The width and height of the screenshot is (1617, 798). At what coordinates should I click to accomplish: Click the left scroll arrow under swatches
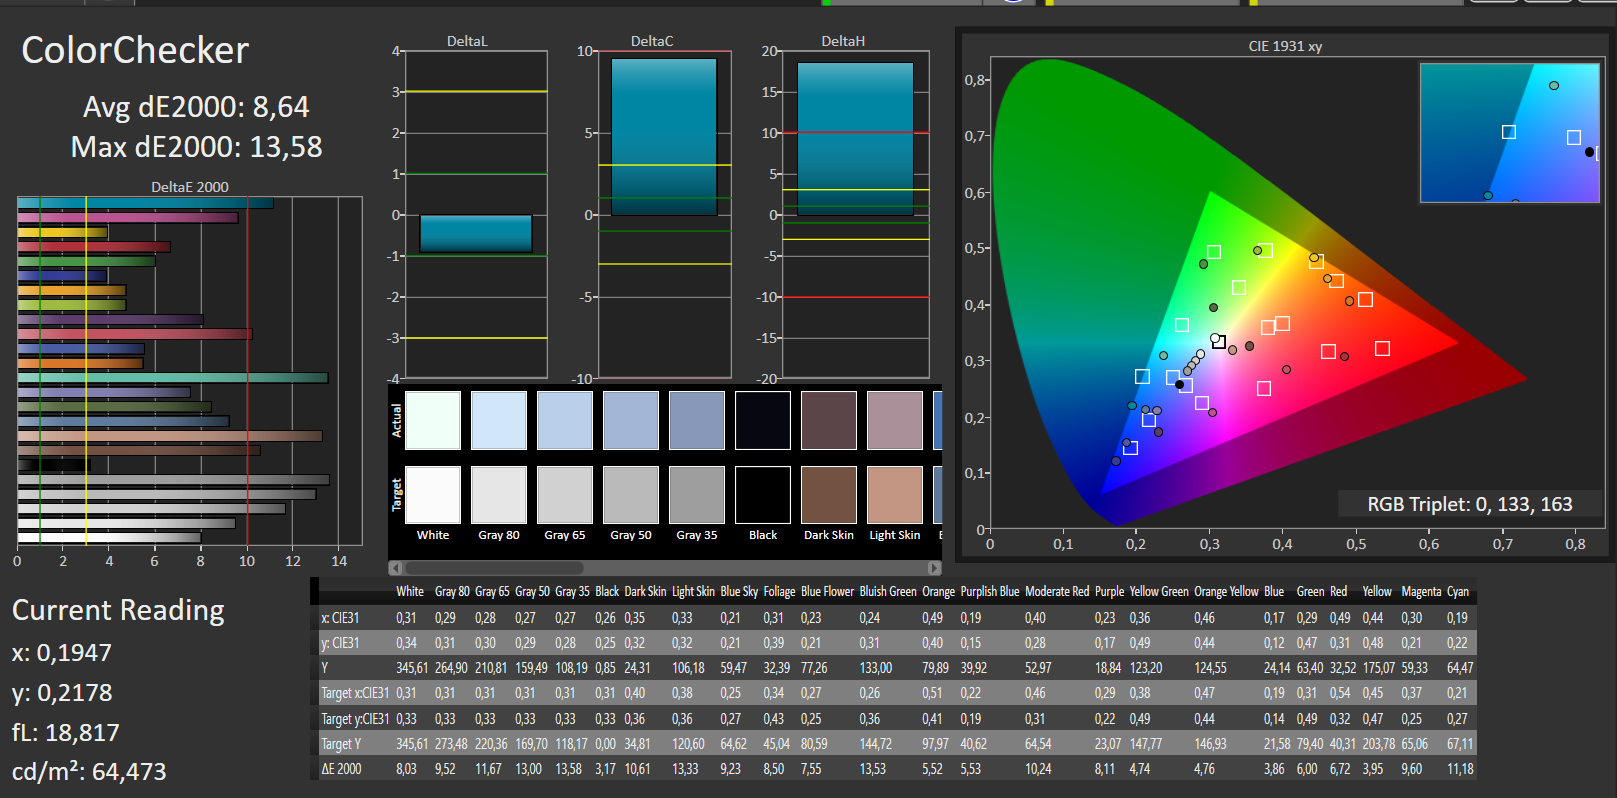coord(395,567)
